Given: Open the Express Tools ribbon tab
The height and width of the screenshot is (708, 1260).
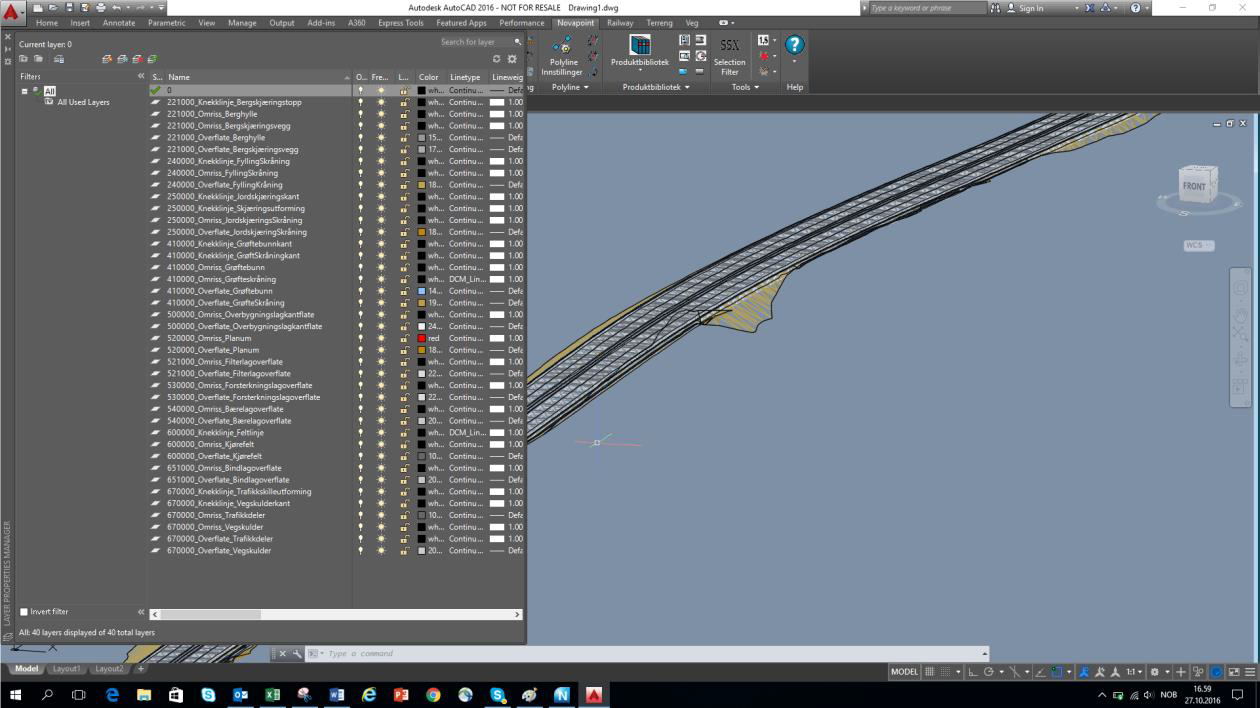Looking at the screenshot, I should tap(401, 22).
